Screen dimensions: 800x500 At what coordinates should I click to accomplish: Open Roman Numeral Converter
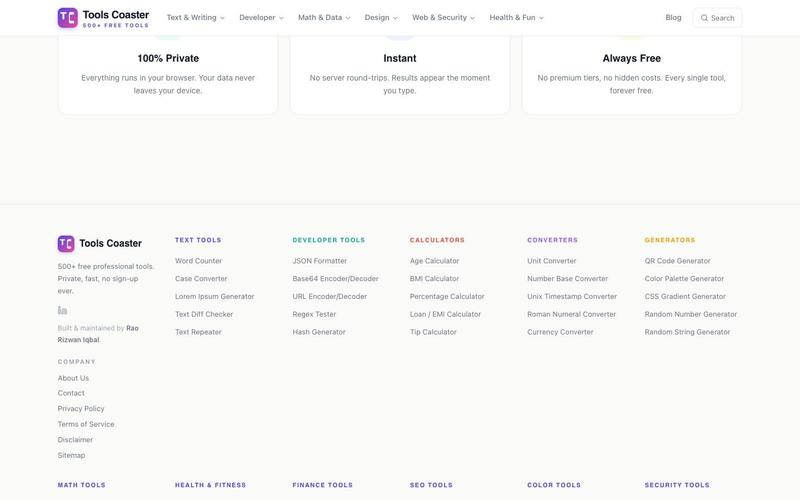571,314
